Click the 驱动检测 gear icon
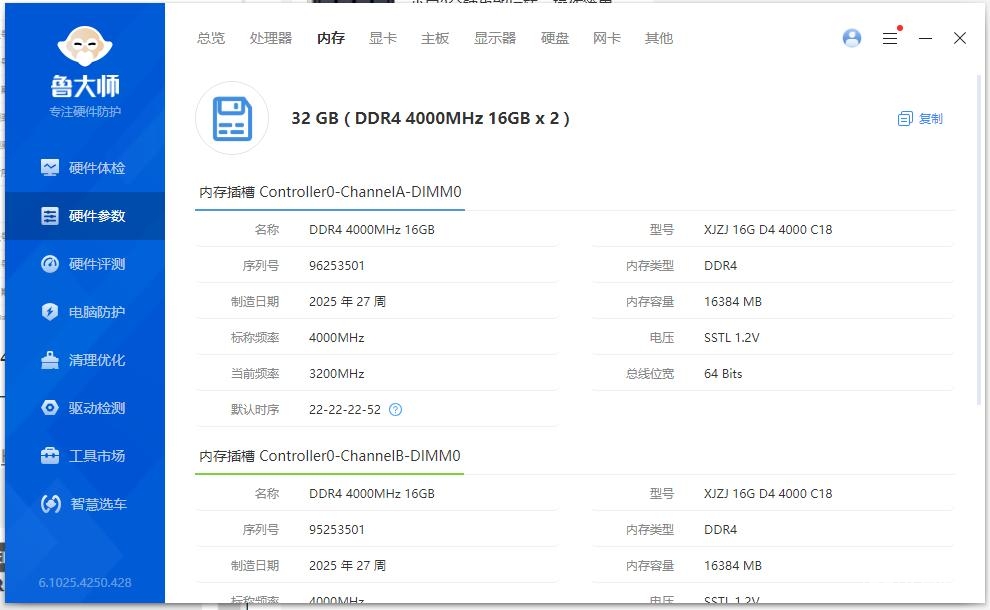The width and height of the screenshot is (990, 610). tap(50, 408)
